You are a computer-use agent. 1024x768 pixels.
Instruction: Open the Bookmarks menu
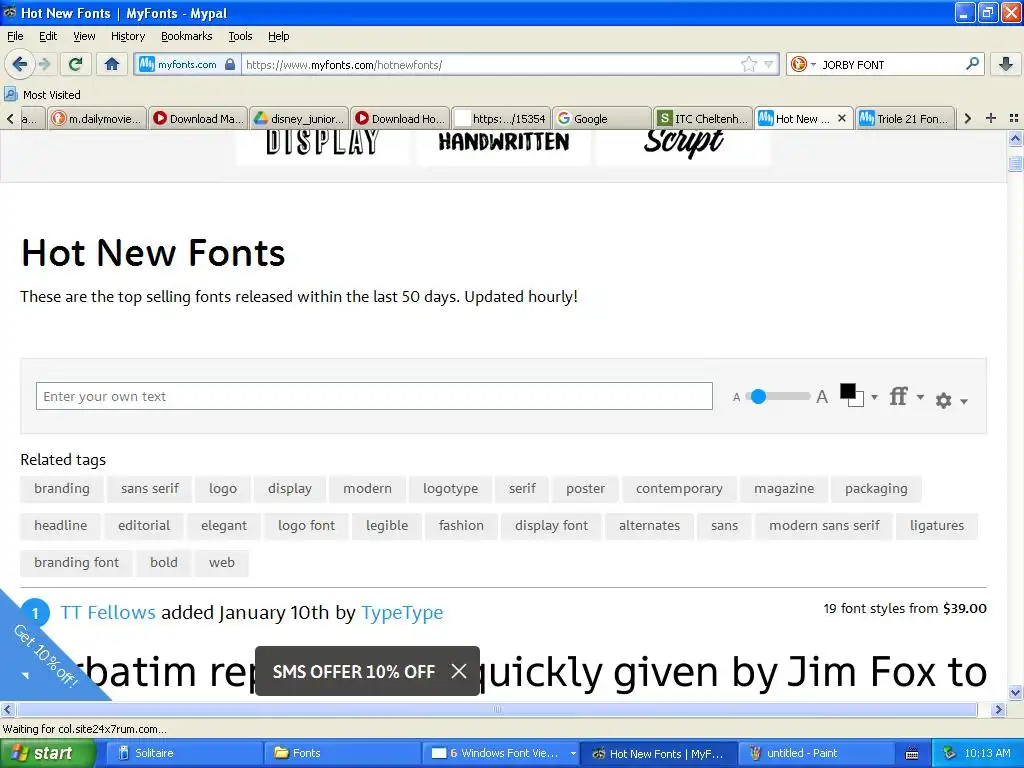click(186, 36)
